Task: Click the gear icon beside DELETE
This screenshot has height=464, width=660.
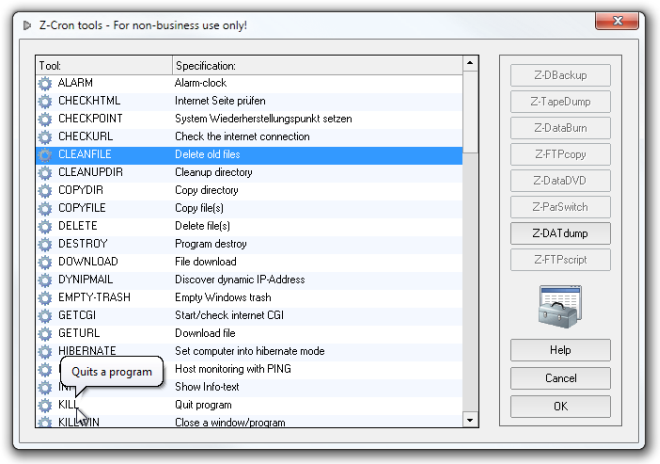Action: tap(45, 227)
